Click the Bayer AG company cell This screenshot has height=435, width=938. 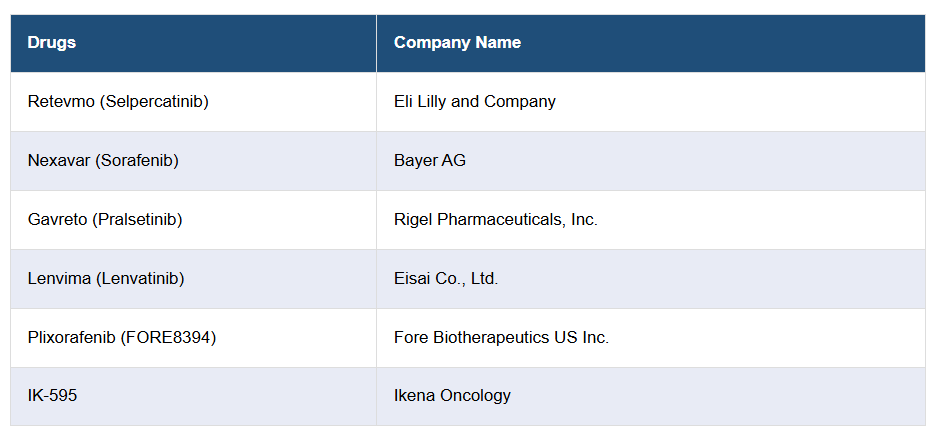(429, 161)
